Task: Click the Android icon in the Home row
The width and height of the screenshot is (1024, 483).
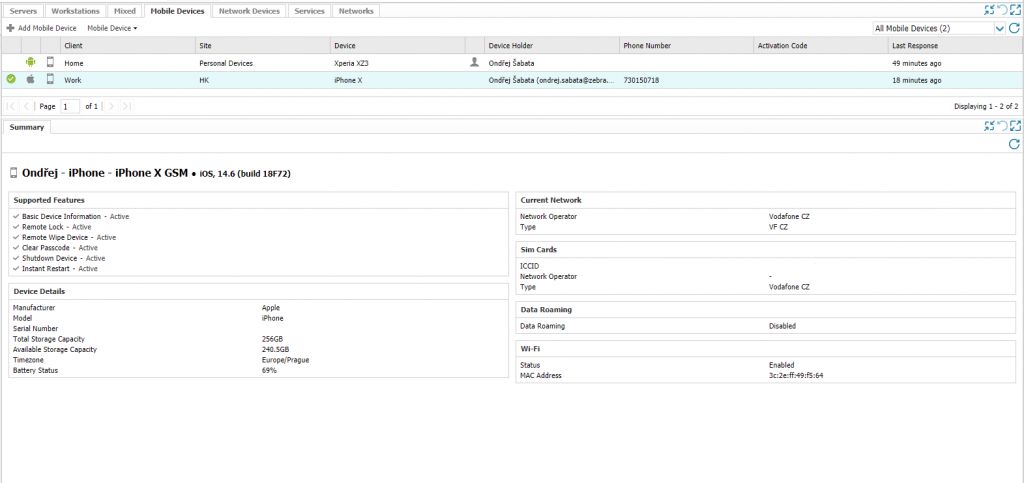Action: tap(31, 62)
